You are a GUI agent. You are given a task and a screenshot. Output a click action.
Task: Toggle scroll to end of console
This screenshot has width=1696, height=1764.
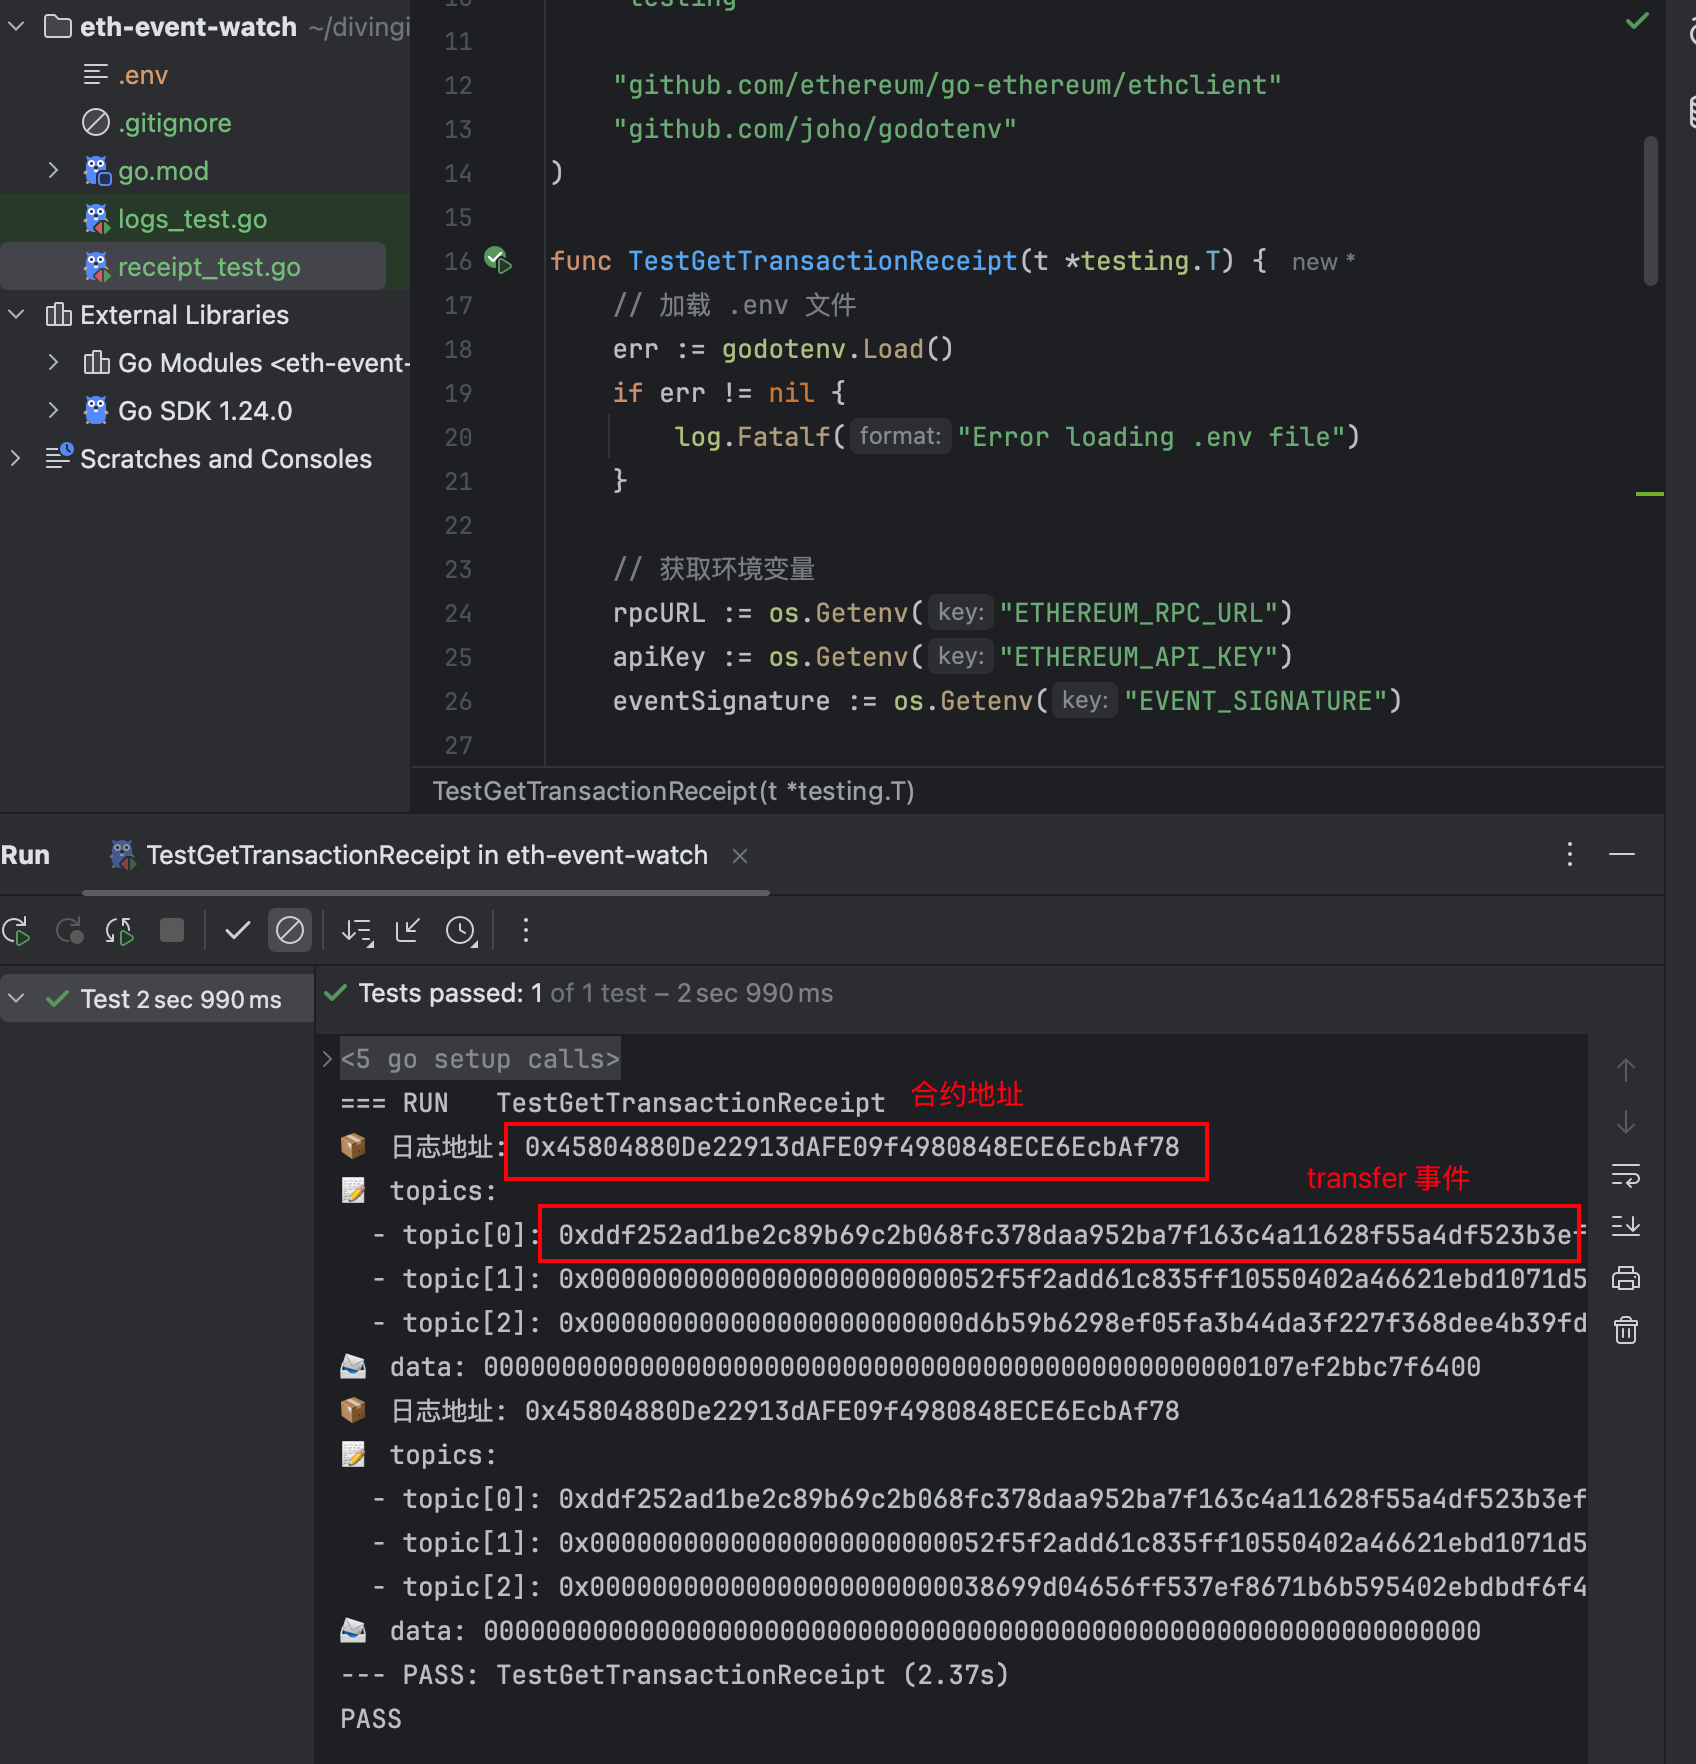click(1626, 1226)
